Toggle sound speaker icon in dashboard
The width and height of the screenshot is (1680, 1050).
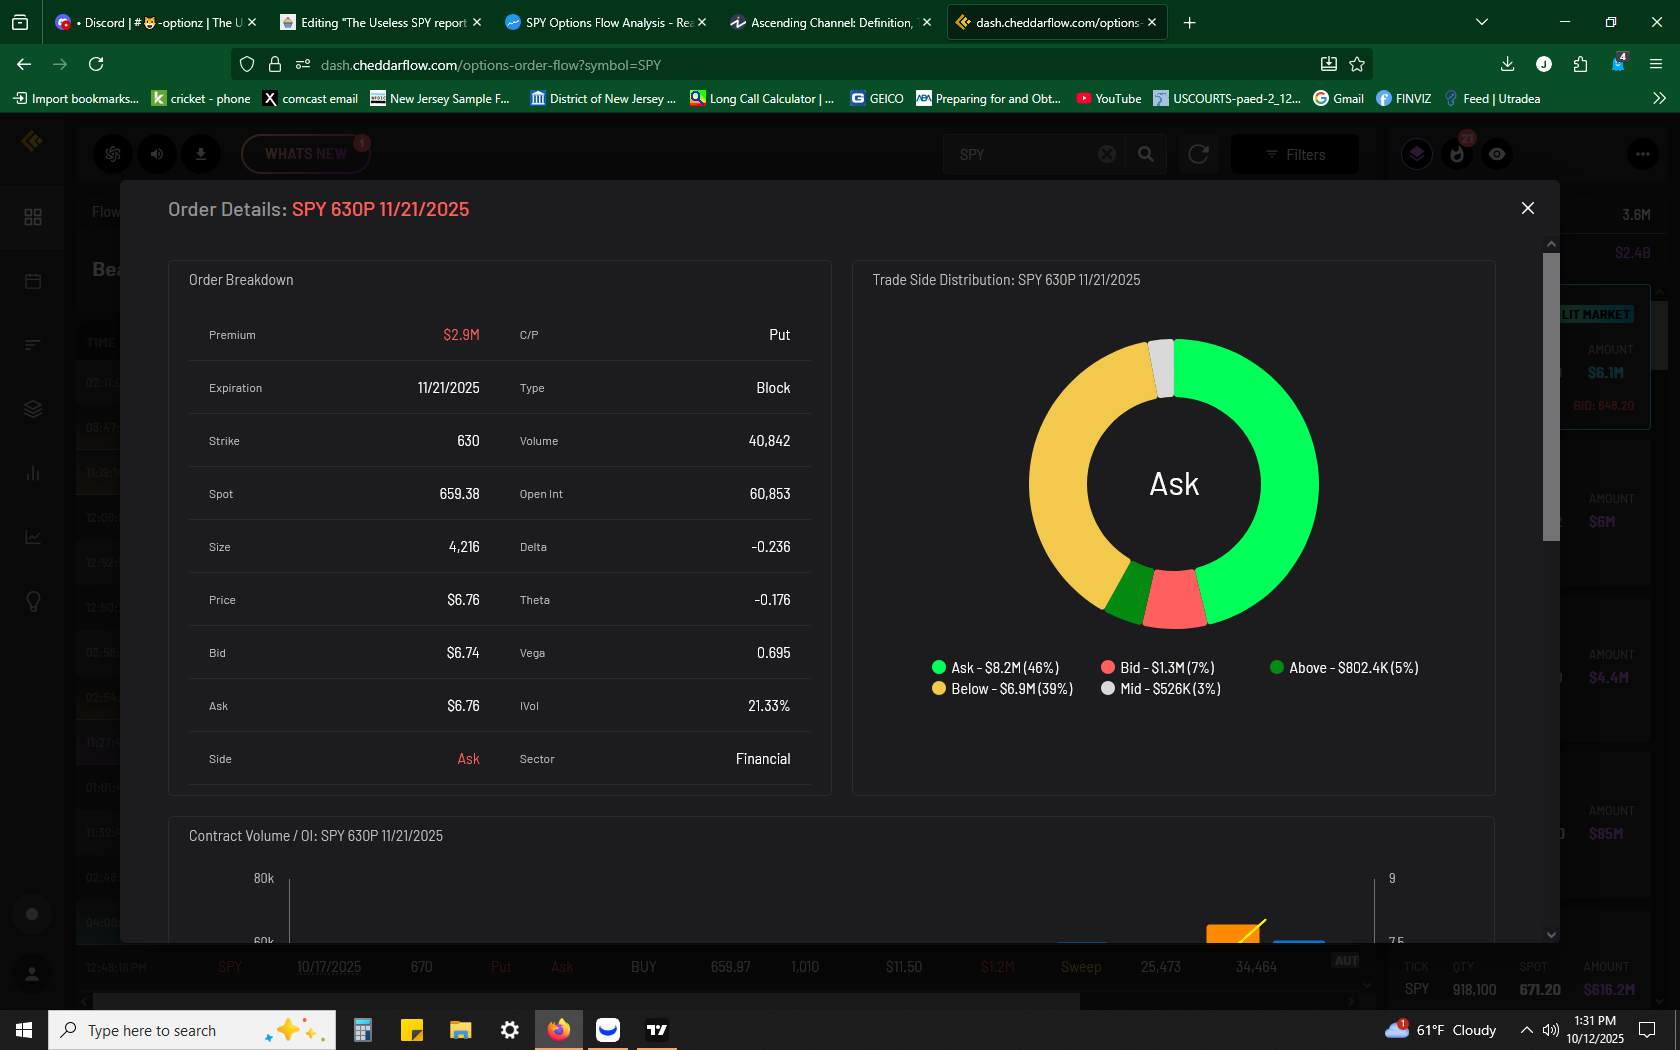(157, 154)
